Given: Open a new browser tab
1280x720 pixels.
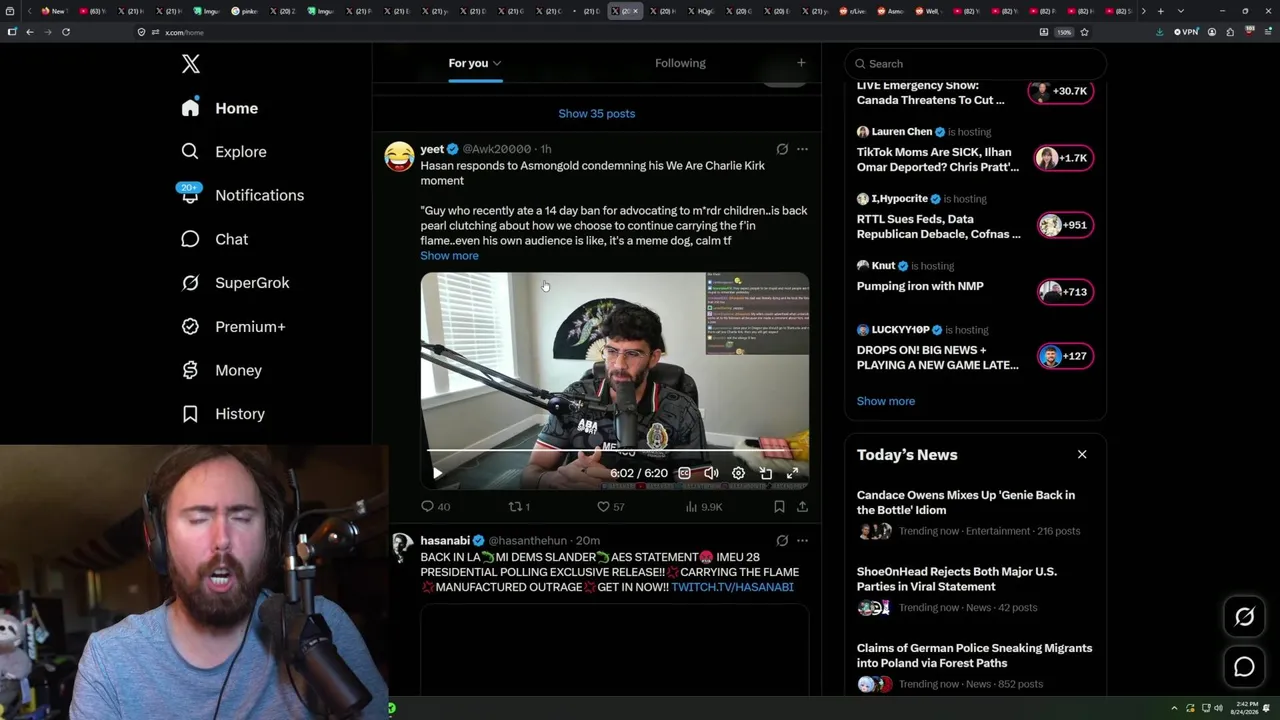Looking at the screenshot, I should click(x=1160, y=11).
